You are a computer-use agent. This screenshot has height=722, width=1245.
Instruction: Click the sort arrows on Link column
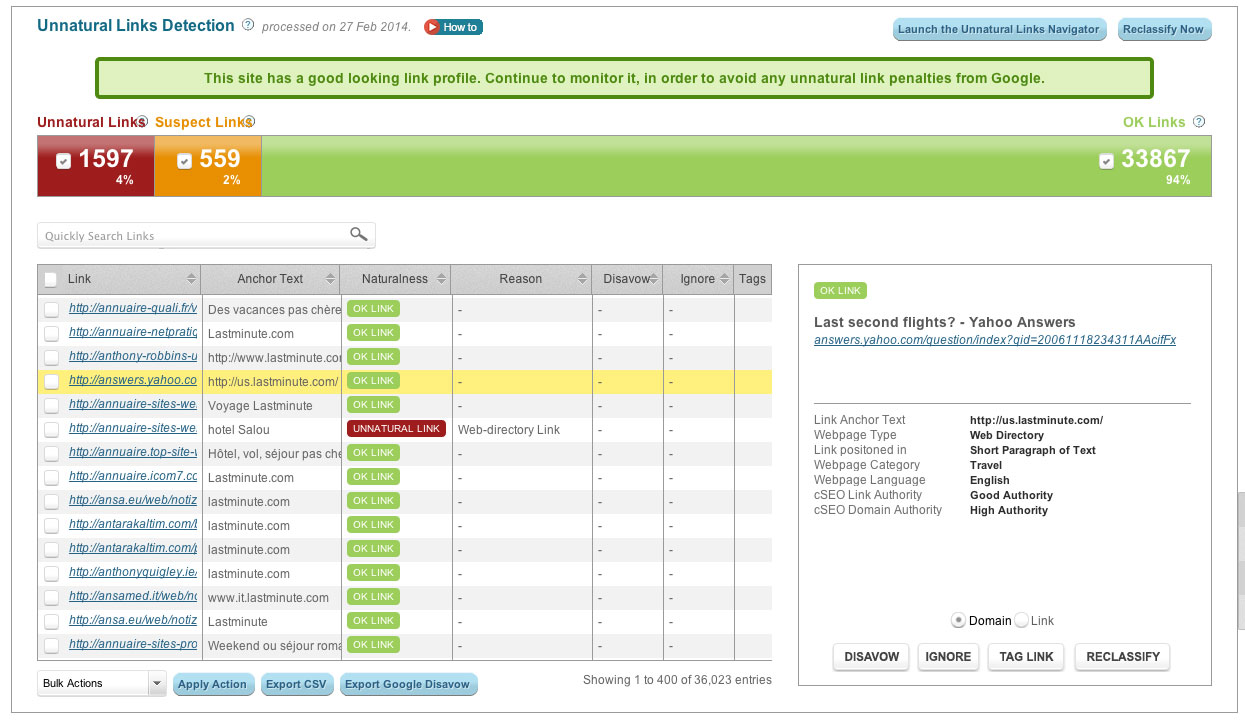tap(191, 279)
